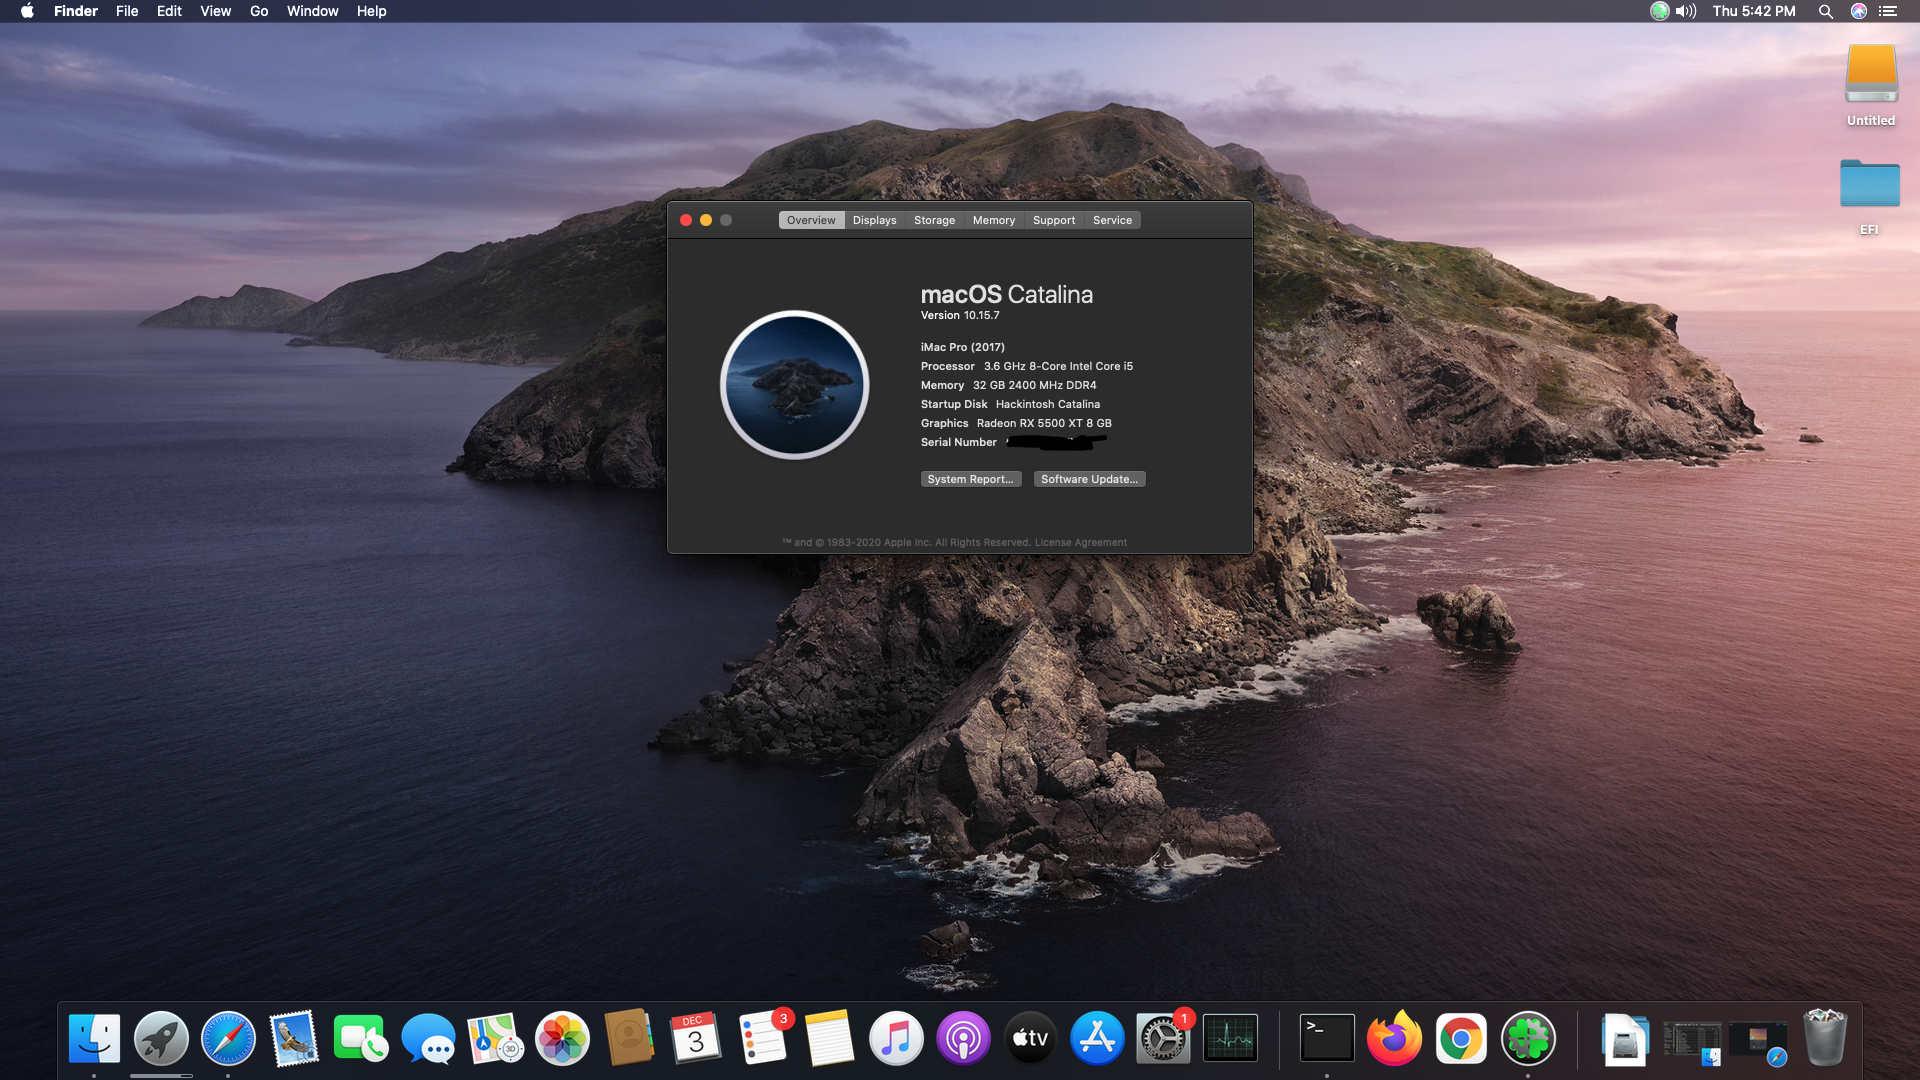Image resolution: width=1920 pixels, height=1080 pixels.
Task: Open Activity Monitor dock icon
Action: (x=1230, y=1039)
